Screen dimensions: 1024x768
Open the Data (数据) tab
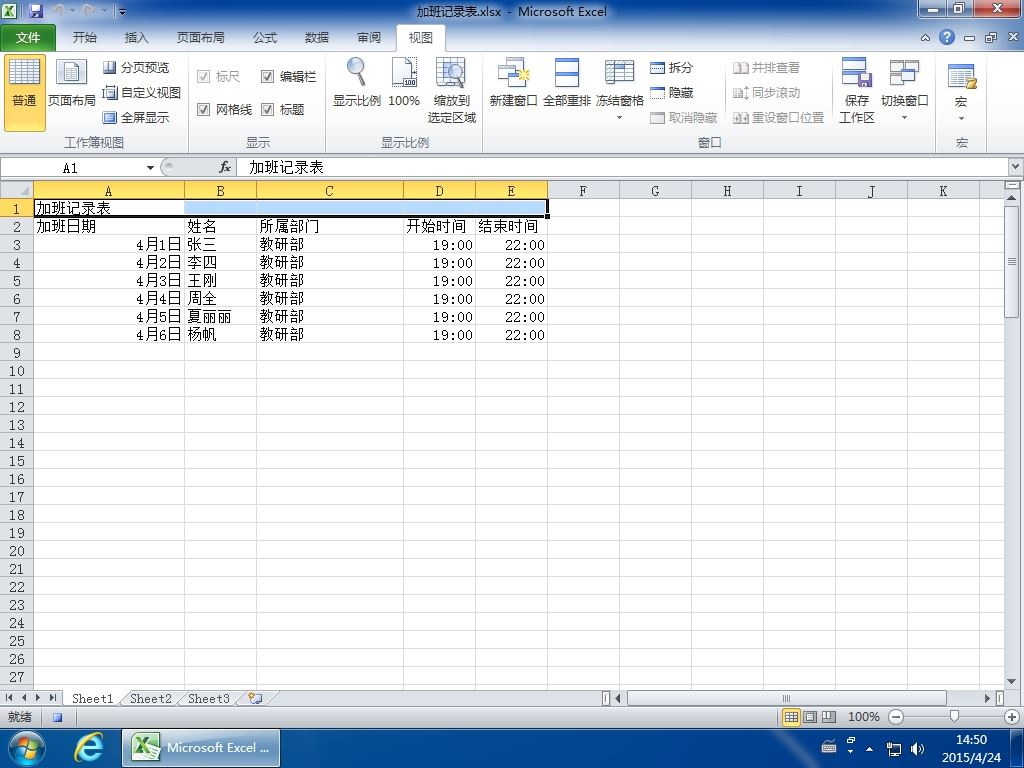point(316,38)
